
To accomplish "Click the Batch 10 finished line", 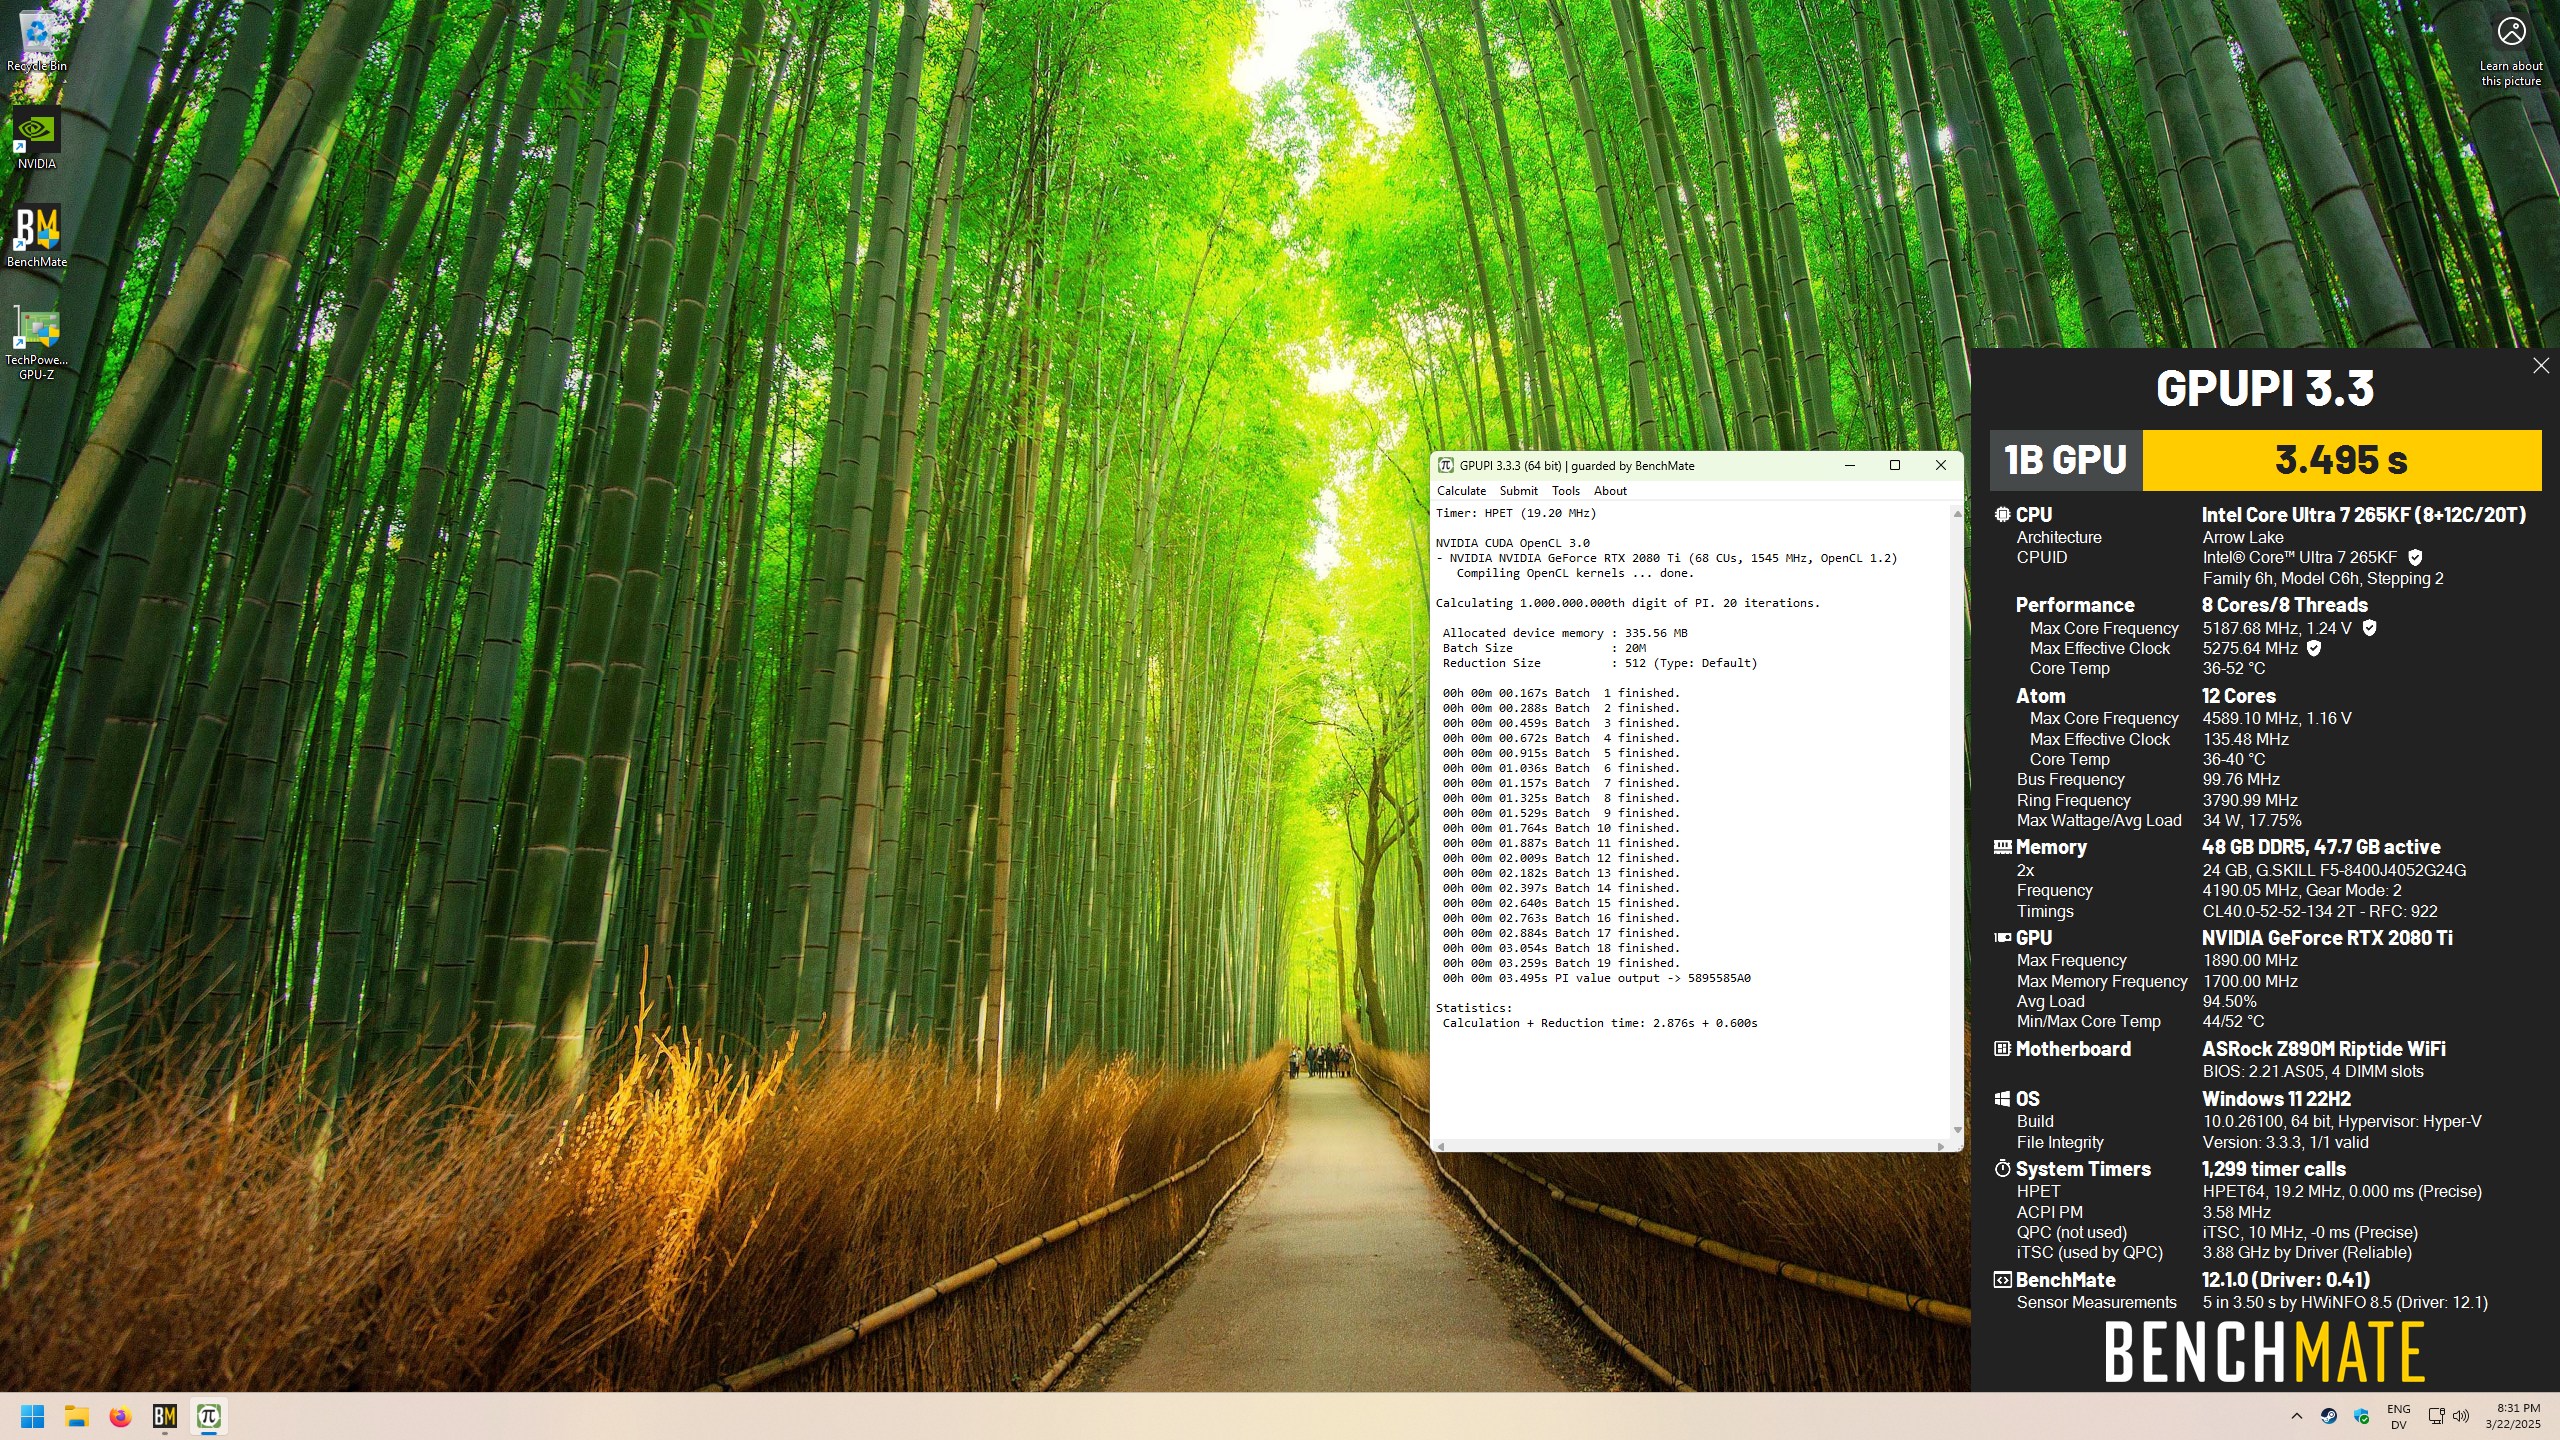I will [x=1561, y=828].
